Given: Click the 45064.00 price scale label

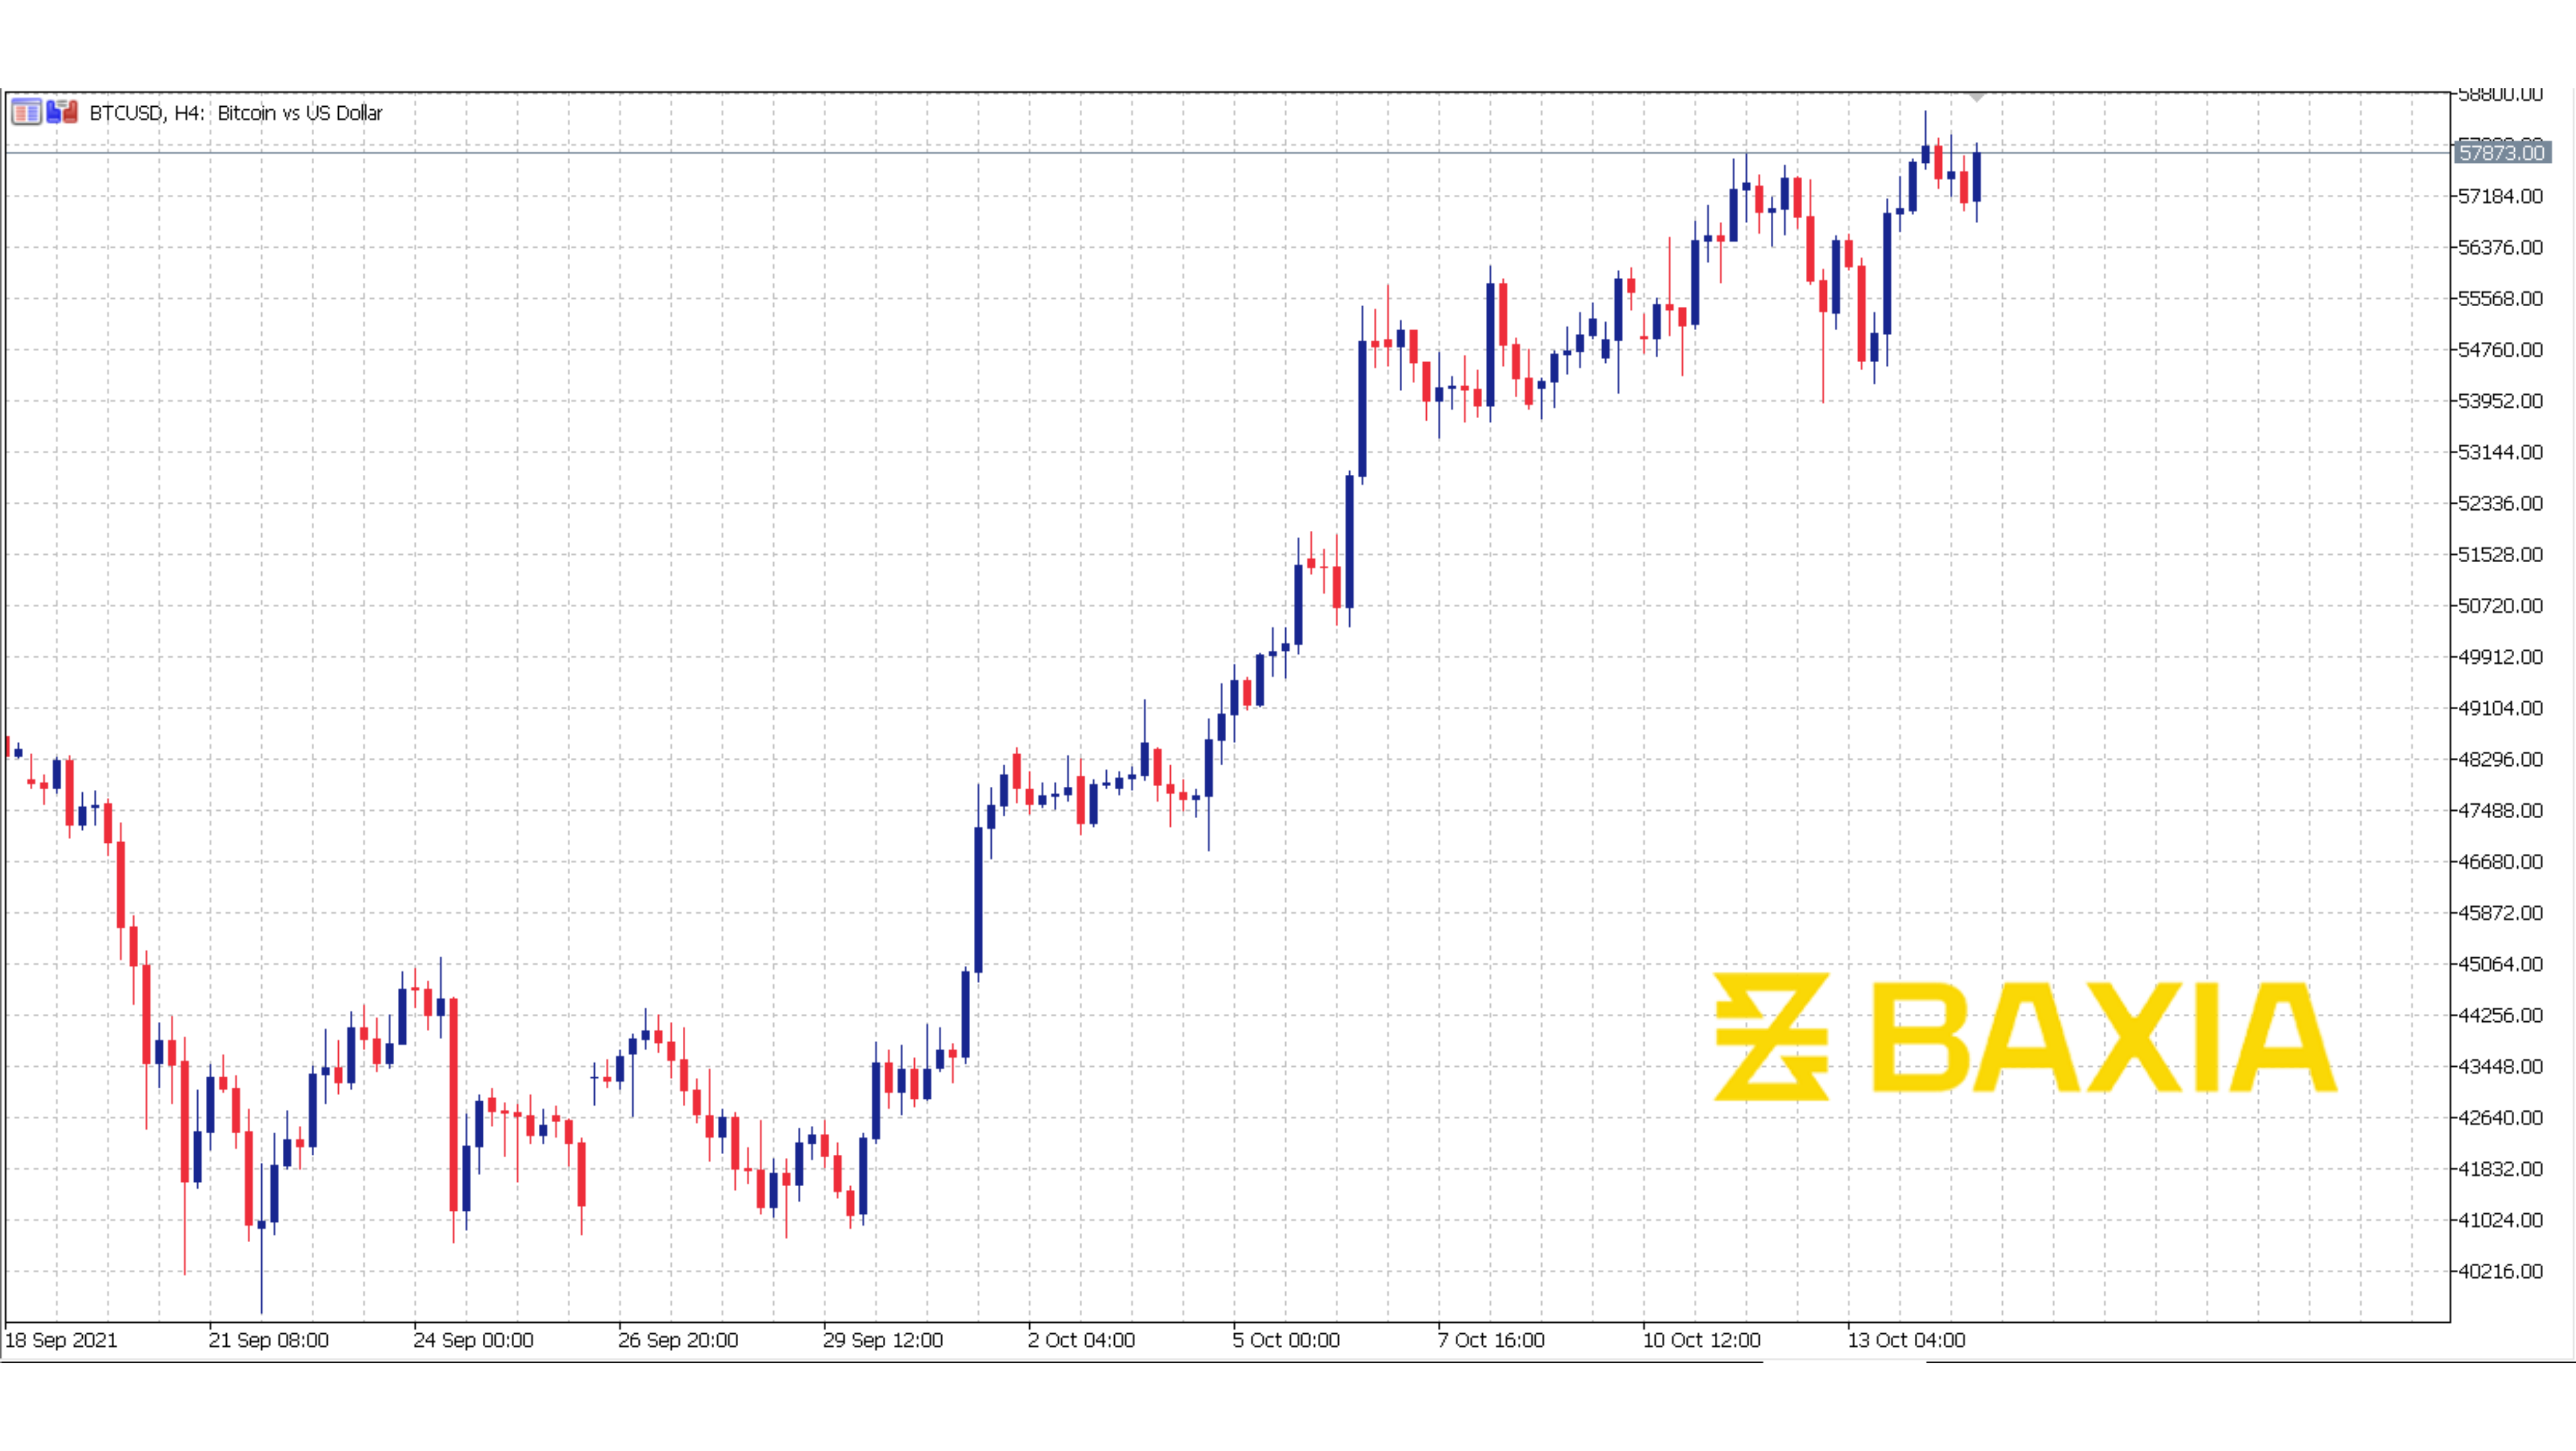Looking at the screenshot, I should [x=2500, y=964].
